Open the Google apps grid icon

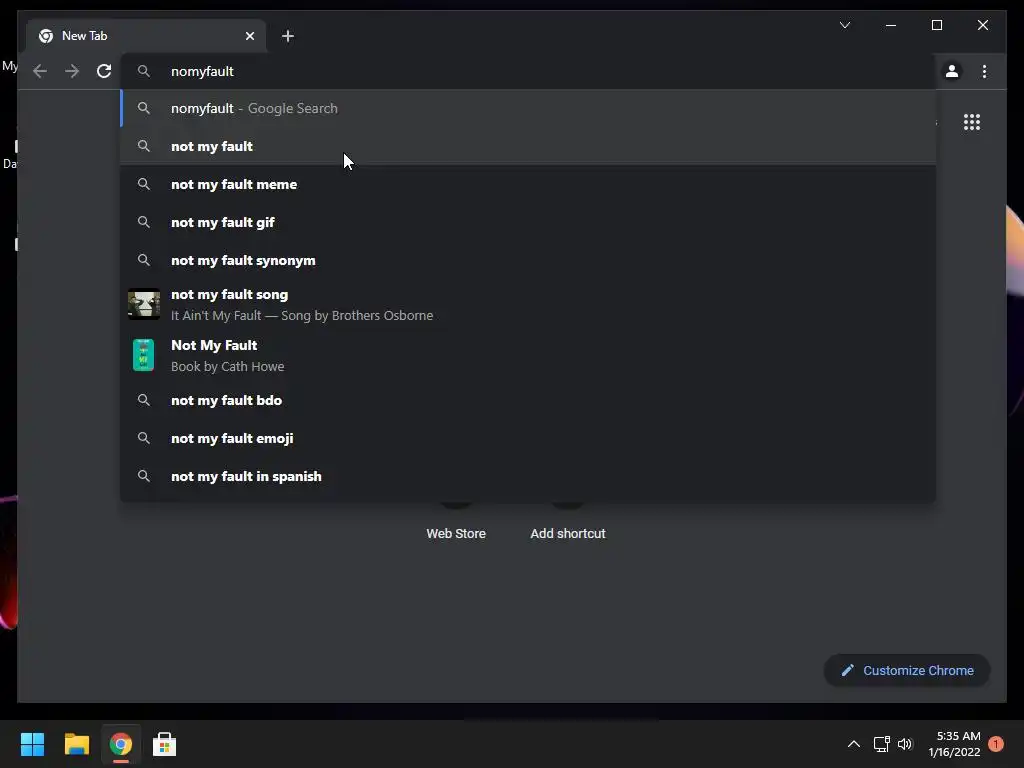click(x=972, y=122)
